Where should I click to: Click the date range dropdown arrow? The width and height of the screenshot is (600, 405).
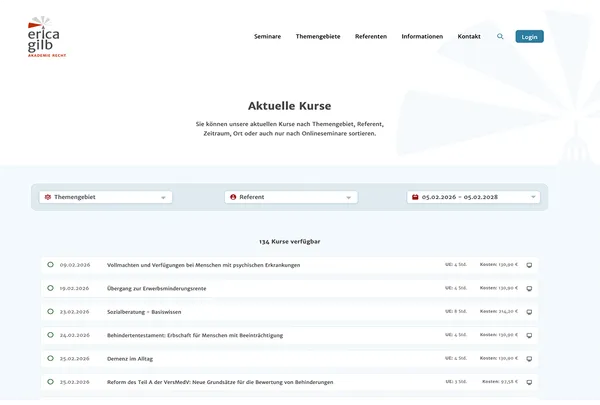(x=533, y=197)
